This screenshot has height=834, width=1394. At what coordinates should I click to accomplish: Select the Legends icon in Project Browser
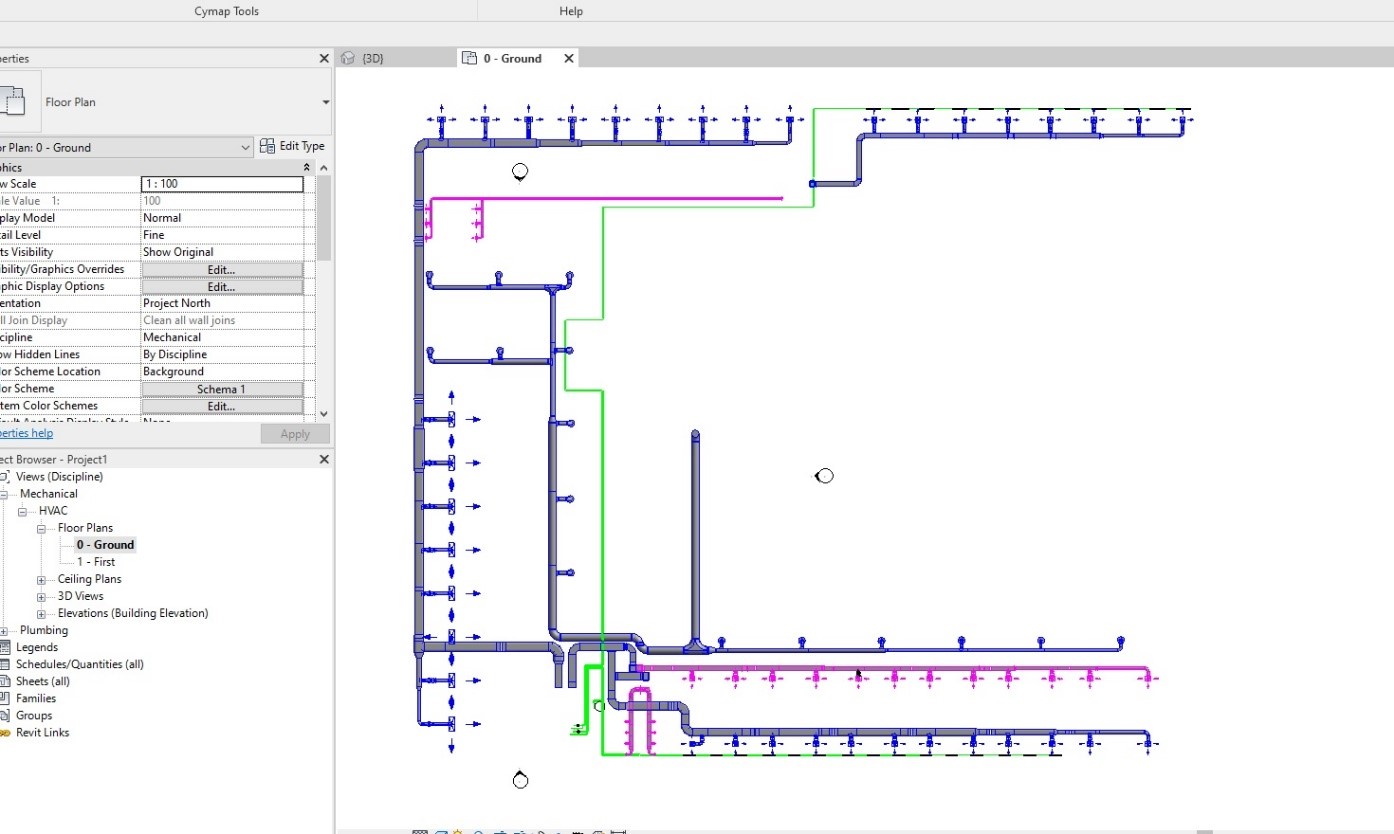[x=5, y=647]
